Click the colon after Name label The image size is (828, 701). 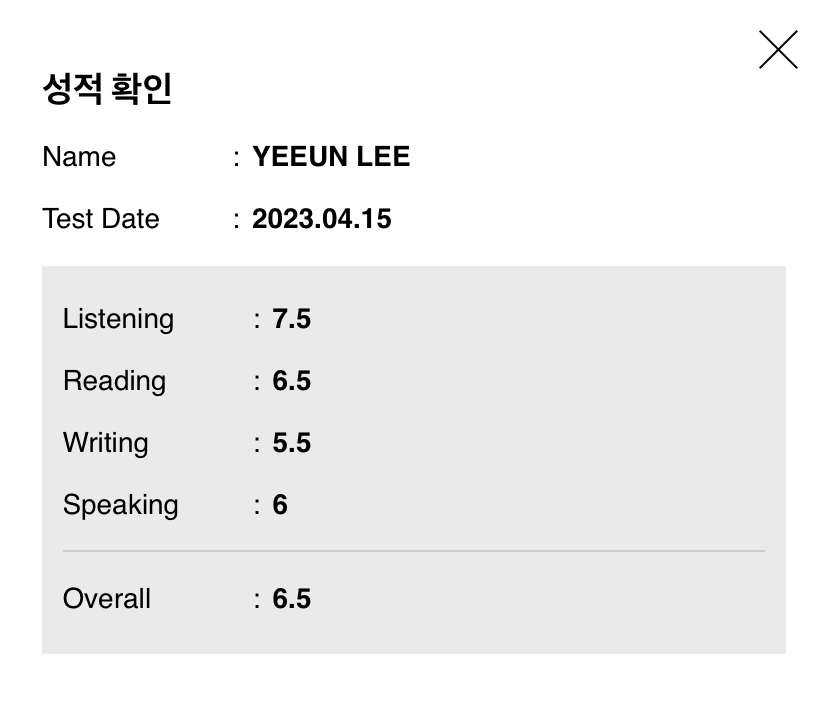point(236,158)
